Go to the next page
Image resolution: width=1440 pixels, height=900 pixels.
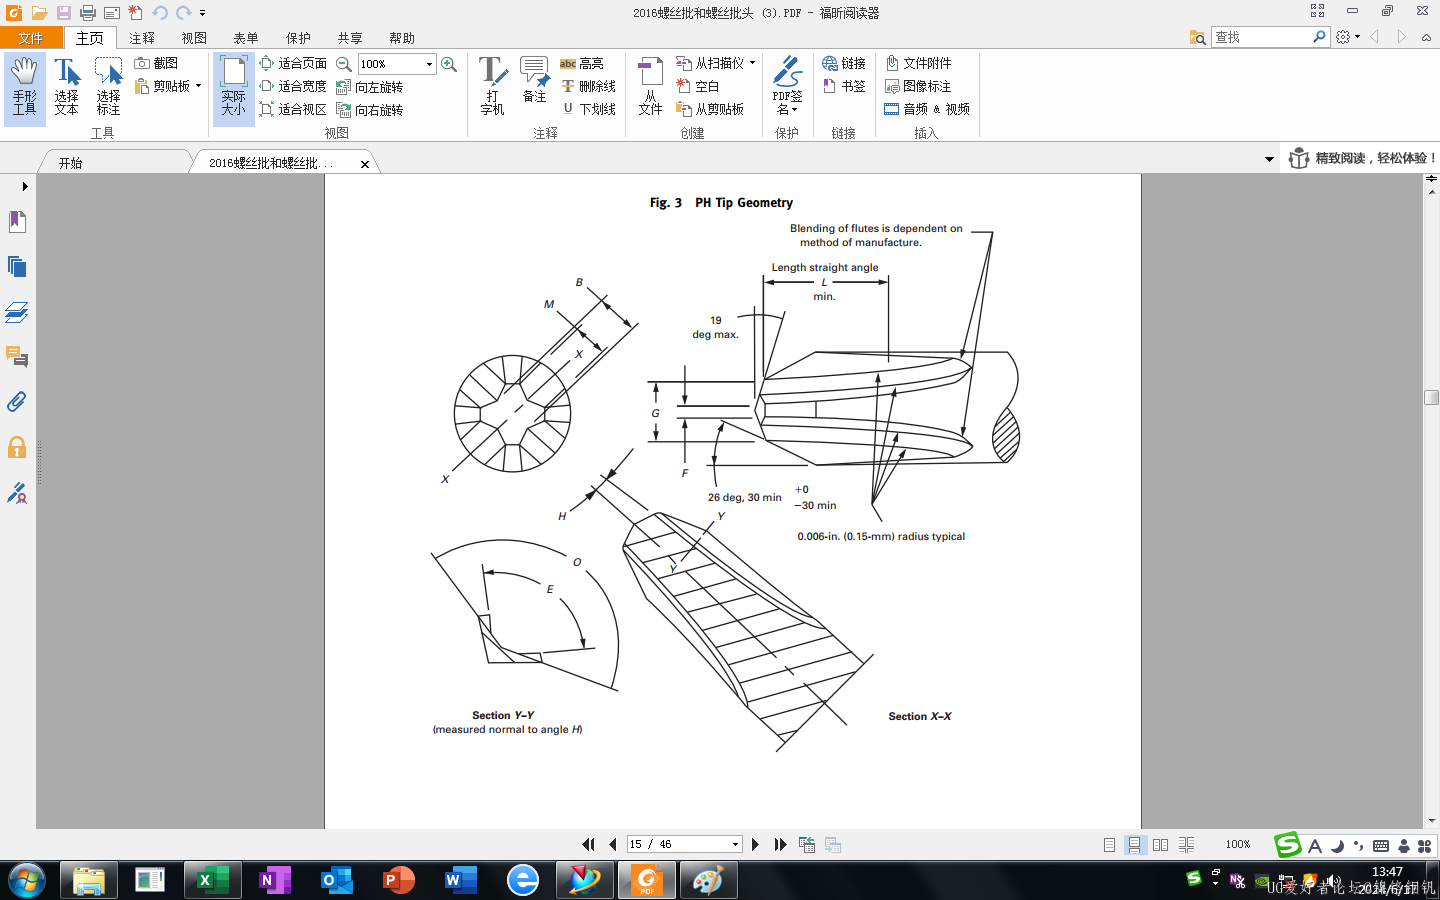coord(755,845)
